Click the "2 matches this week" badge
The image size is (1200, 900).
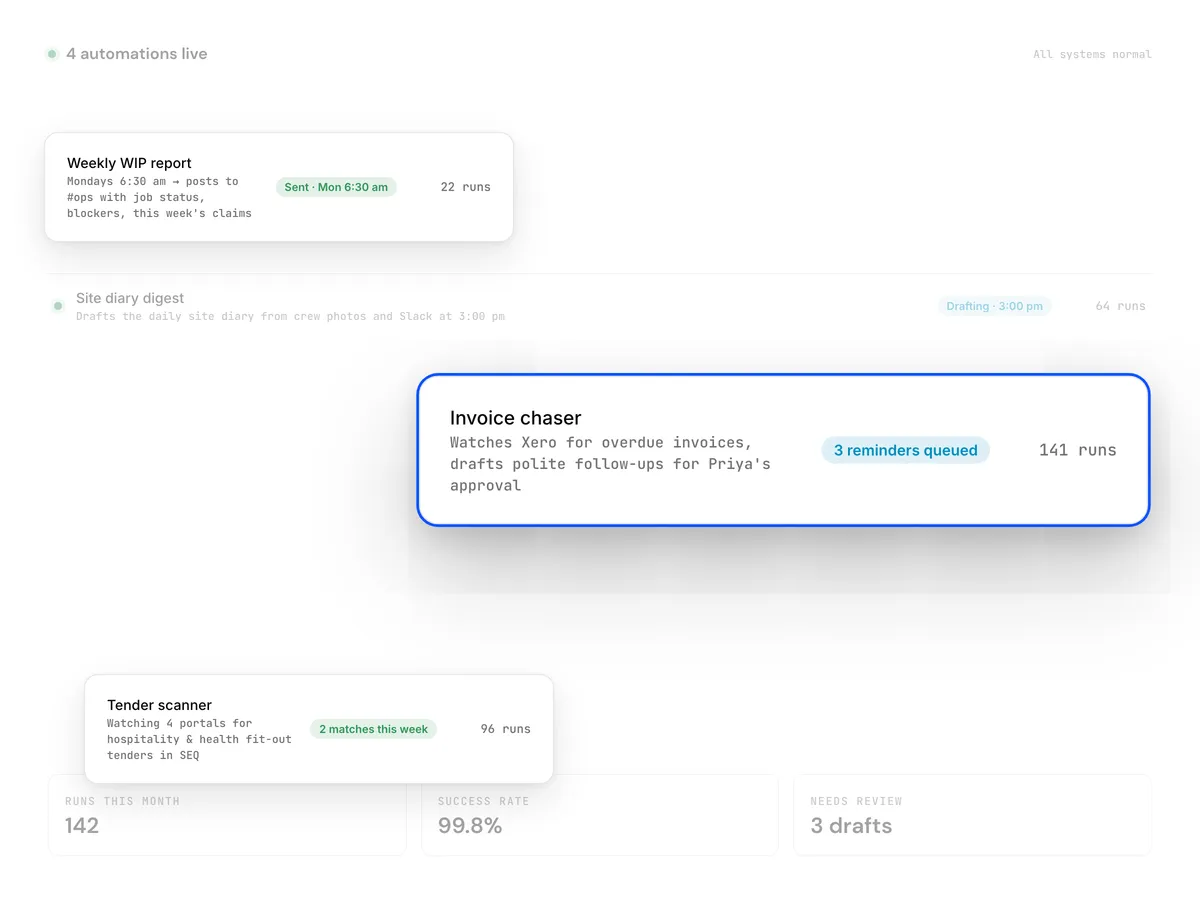[373, 729]
